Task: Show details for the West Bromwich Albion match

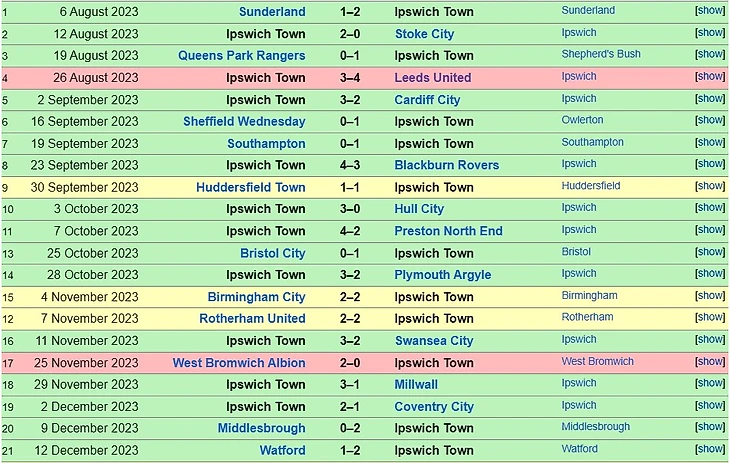Action: [710, 361]
